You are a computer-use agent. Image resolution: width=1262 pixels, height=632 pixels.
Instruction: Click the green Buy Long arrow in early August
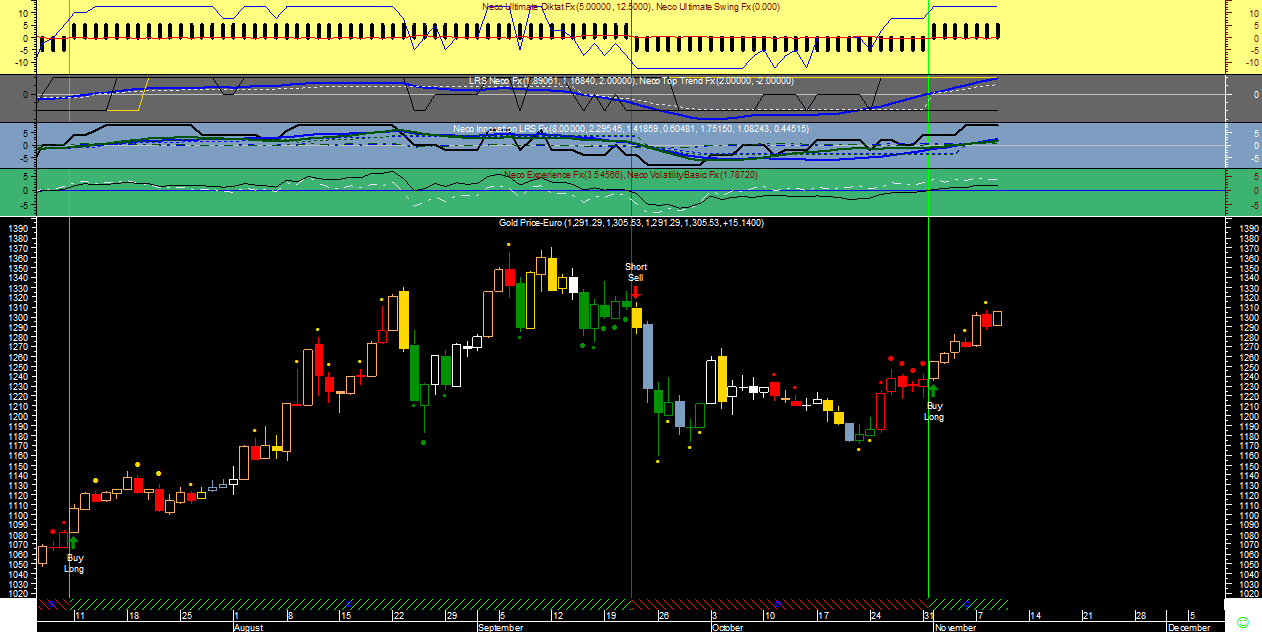pyautogui.click(x=73, y=543)
